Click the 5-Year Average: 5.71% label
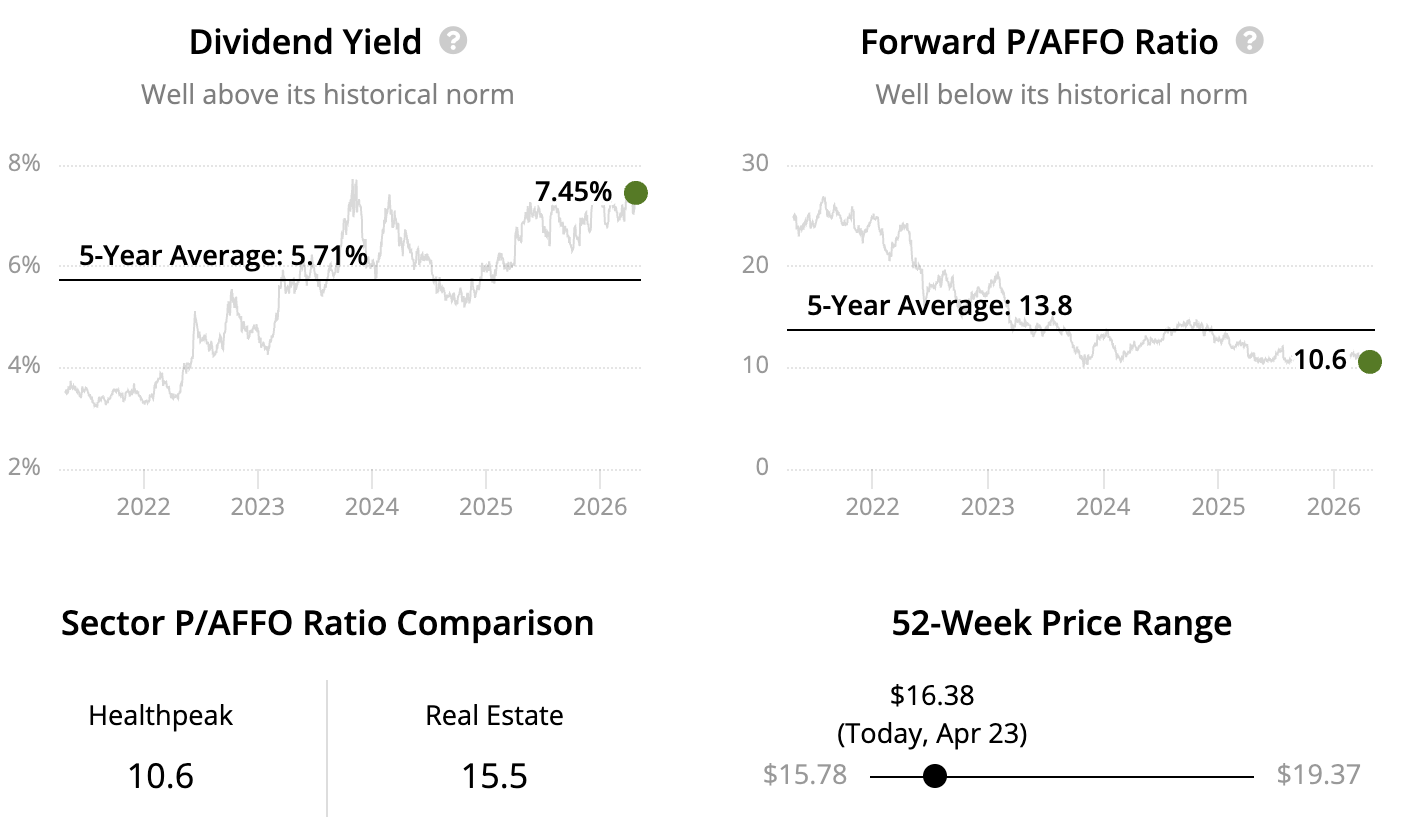 coord(223,257)
